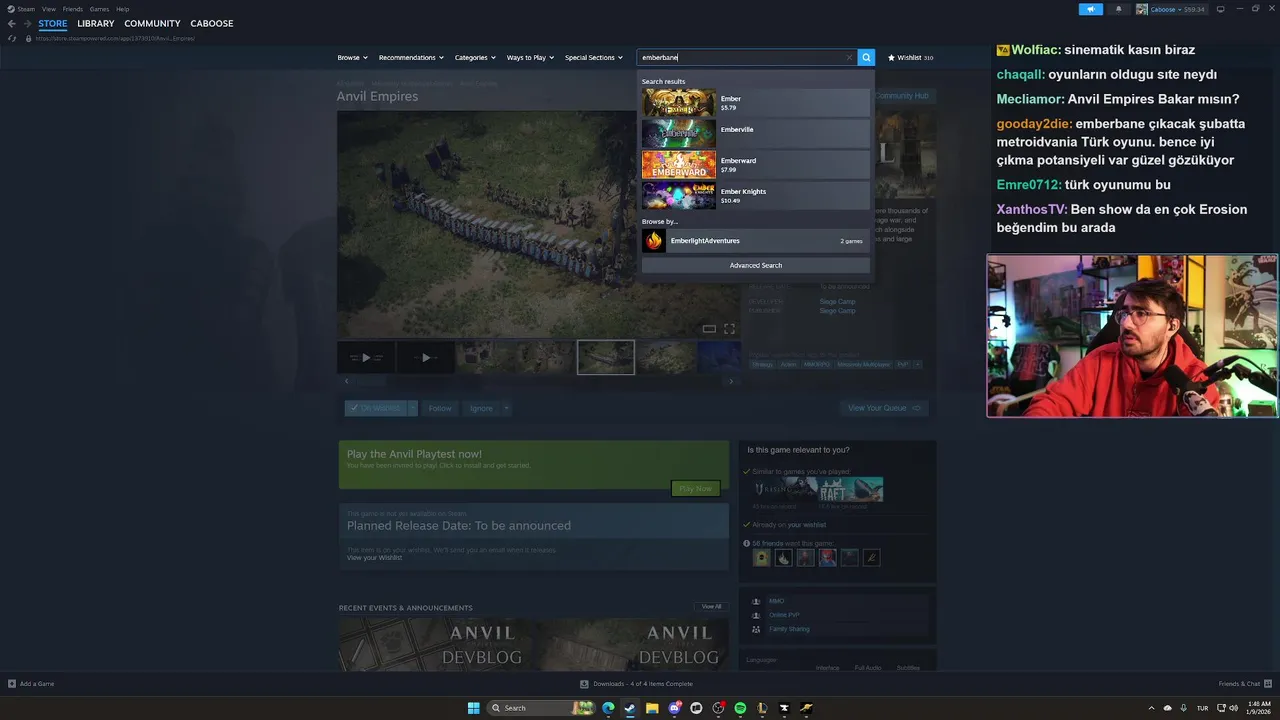Open the CABOOSE profile tab
Screen dimensions: 1280x720
click(212, 24)
